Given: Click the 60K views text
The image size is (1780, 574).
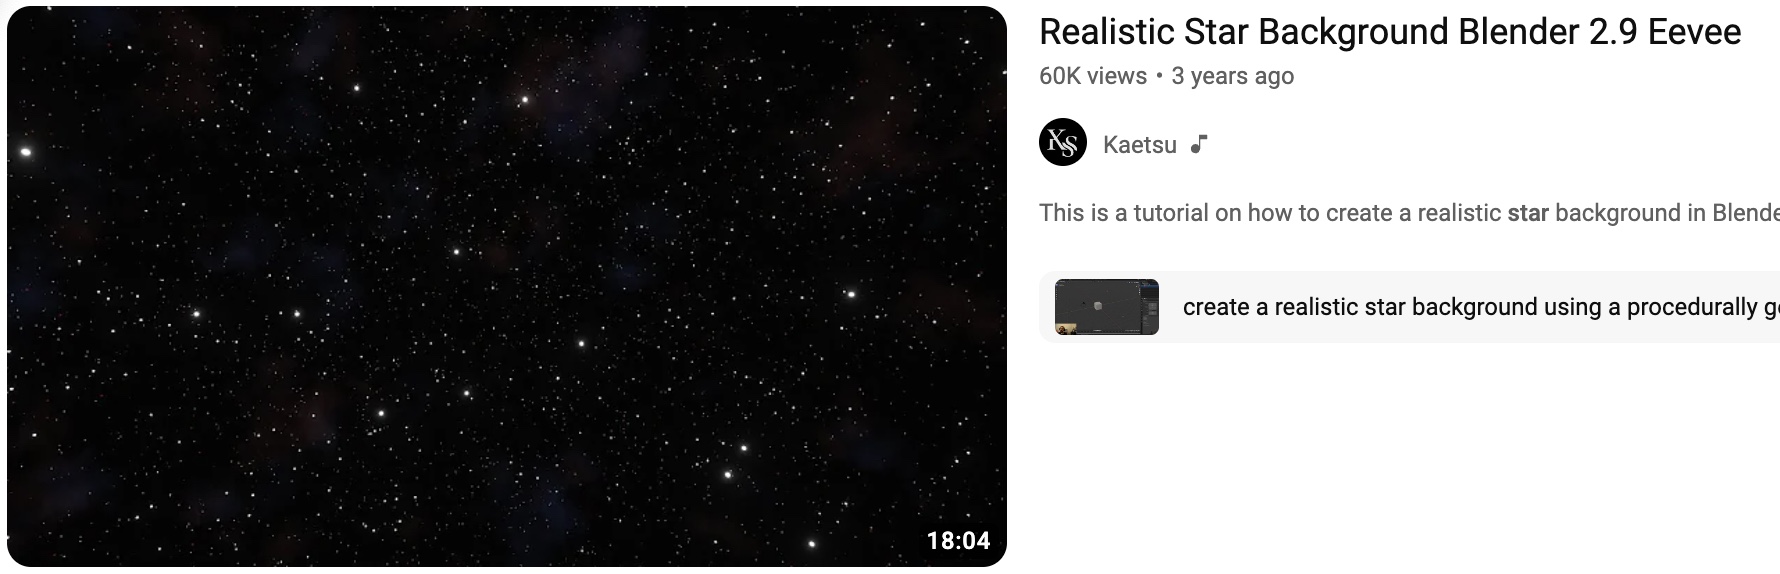Looking at the screenshot, I should click(x=1093, y=76).
